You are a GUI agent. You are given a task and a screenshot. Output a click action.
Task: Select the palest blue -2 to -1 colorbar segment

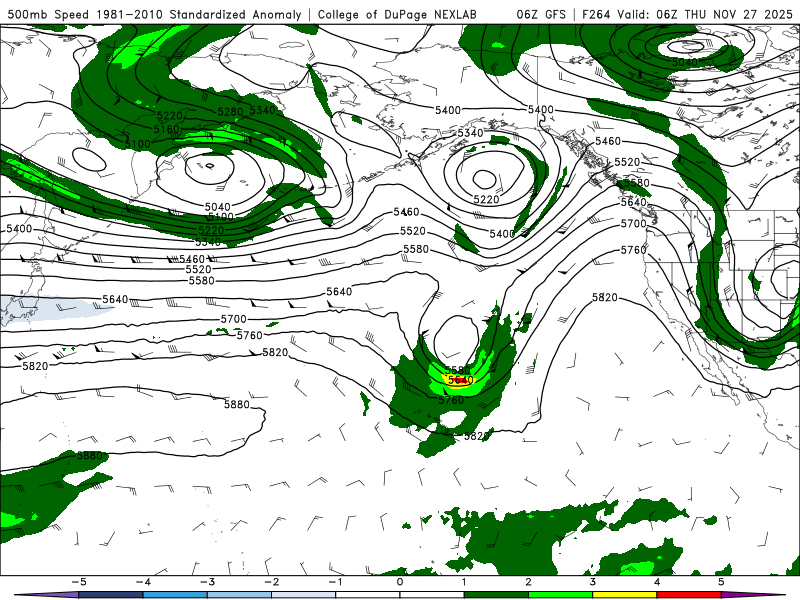(304, 595)
